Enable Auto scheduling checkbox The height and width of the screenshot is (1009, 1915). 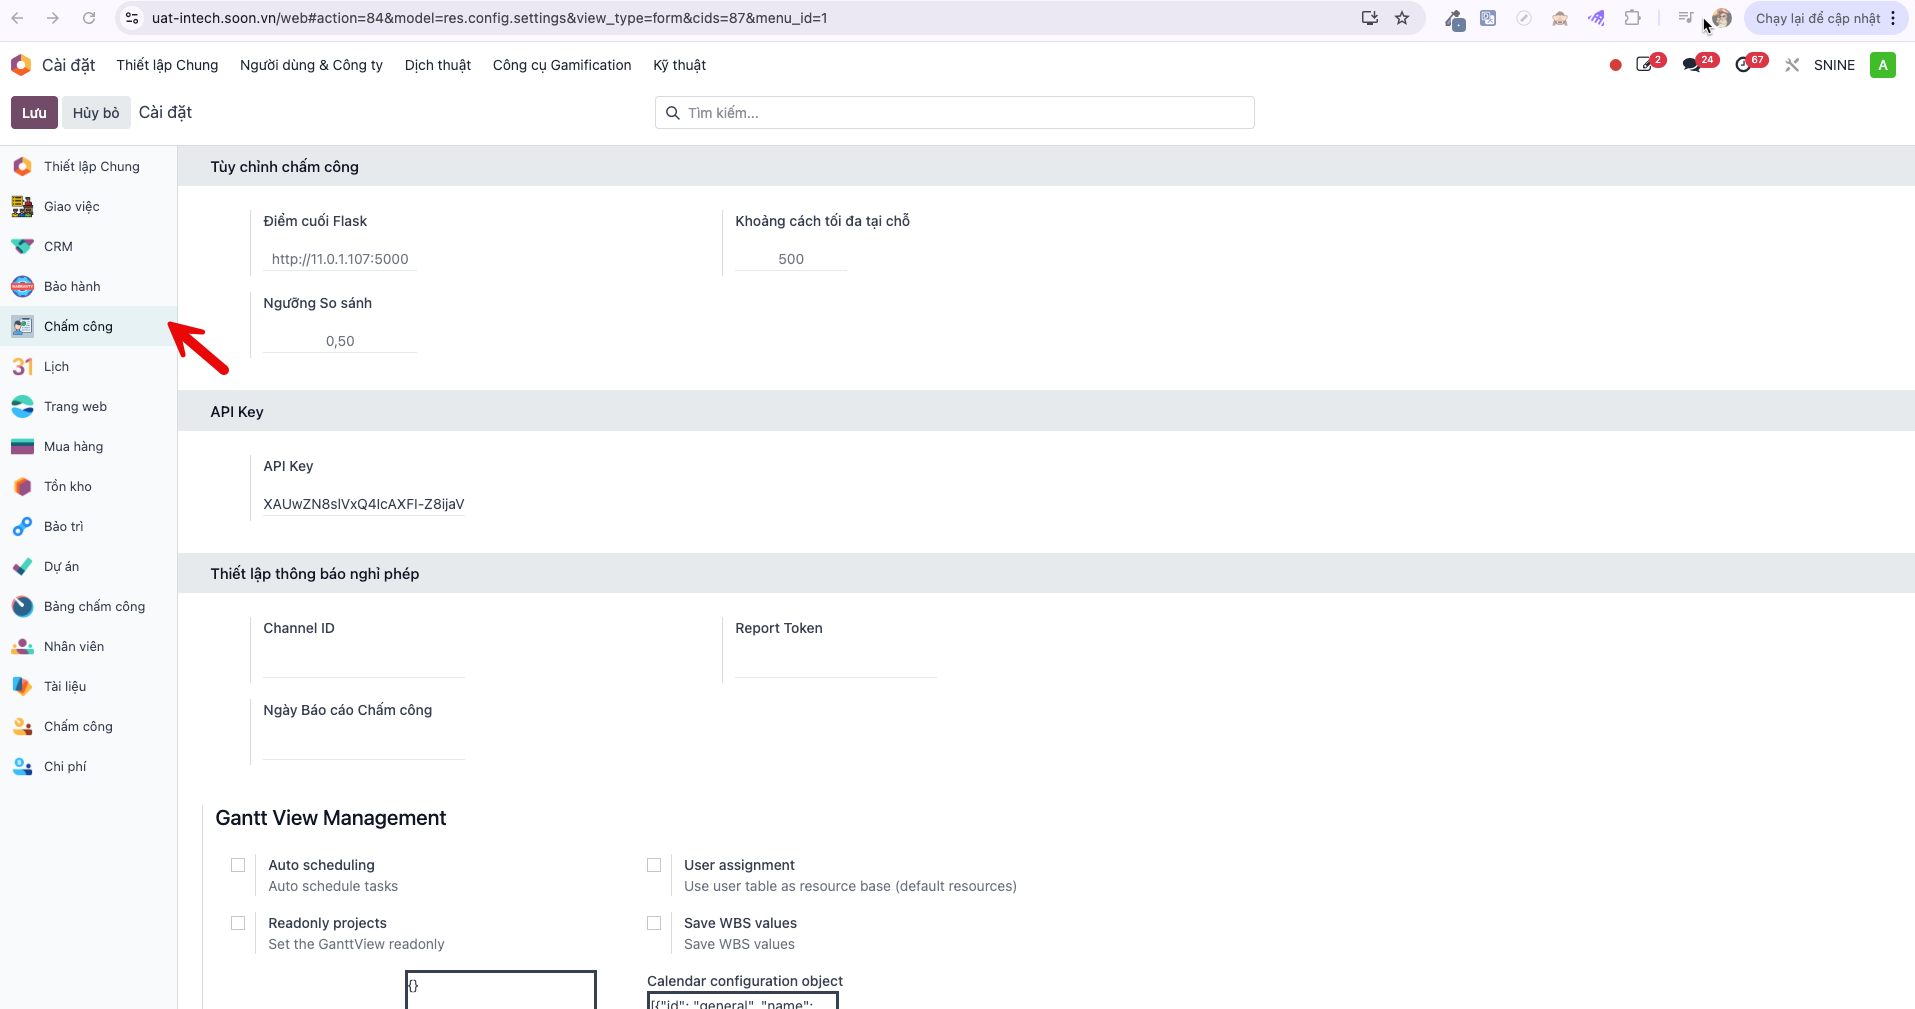click(238, 865)
